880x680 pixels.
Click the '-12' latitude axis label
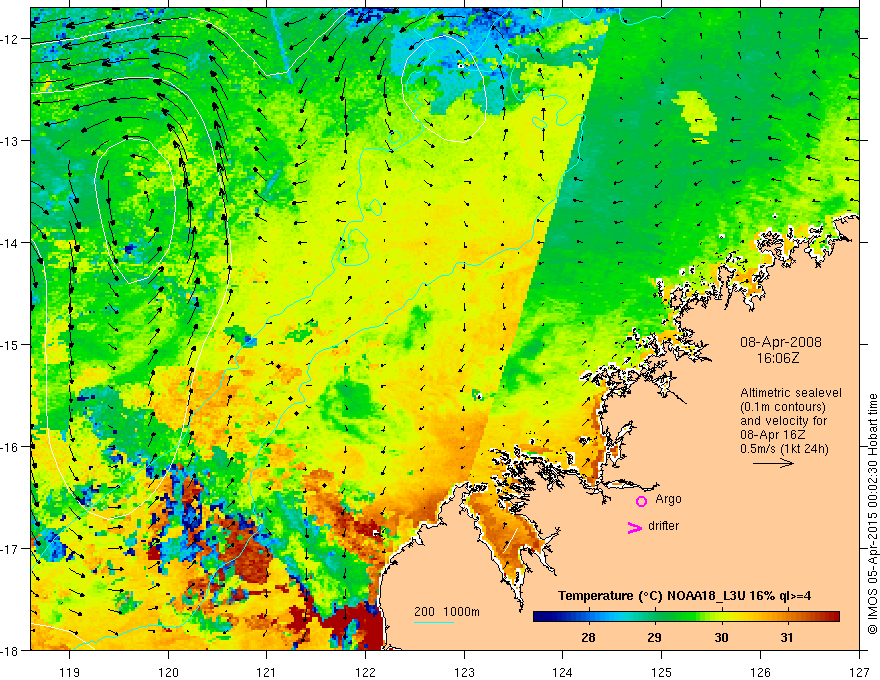pos(11,39)
